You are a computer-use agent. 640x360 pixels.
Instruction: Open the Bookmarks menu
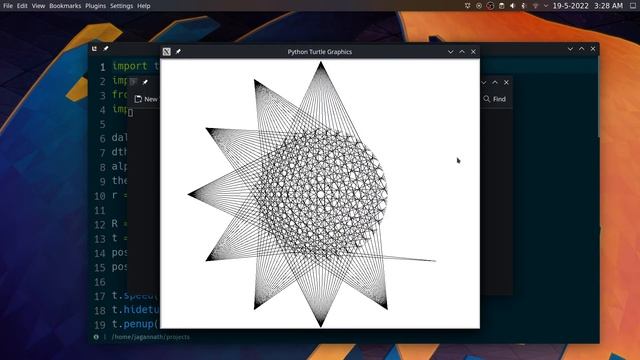65,6
